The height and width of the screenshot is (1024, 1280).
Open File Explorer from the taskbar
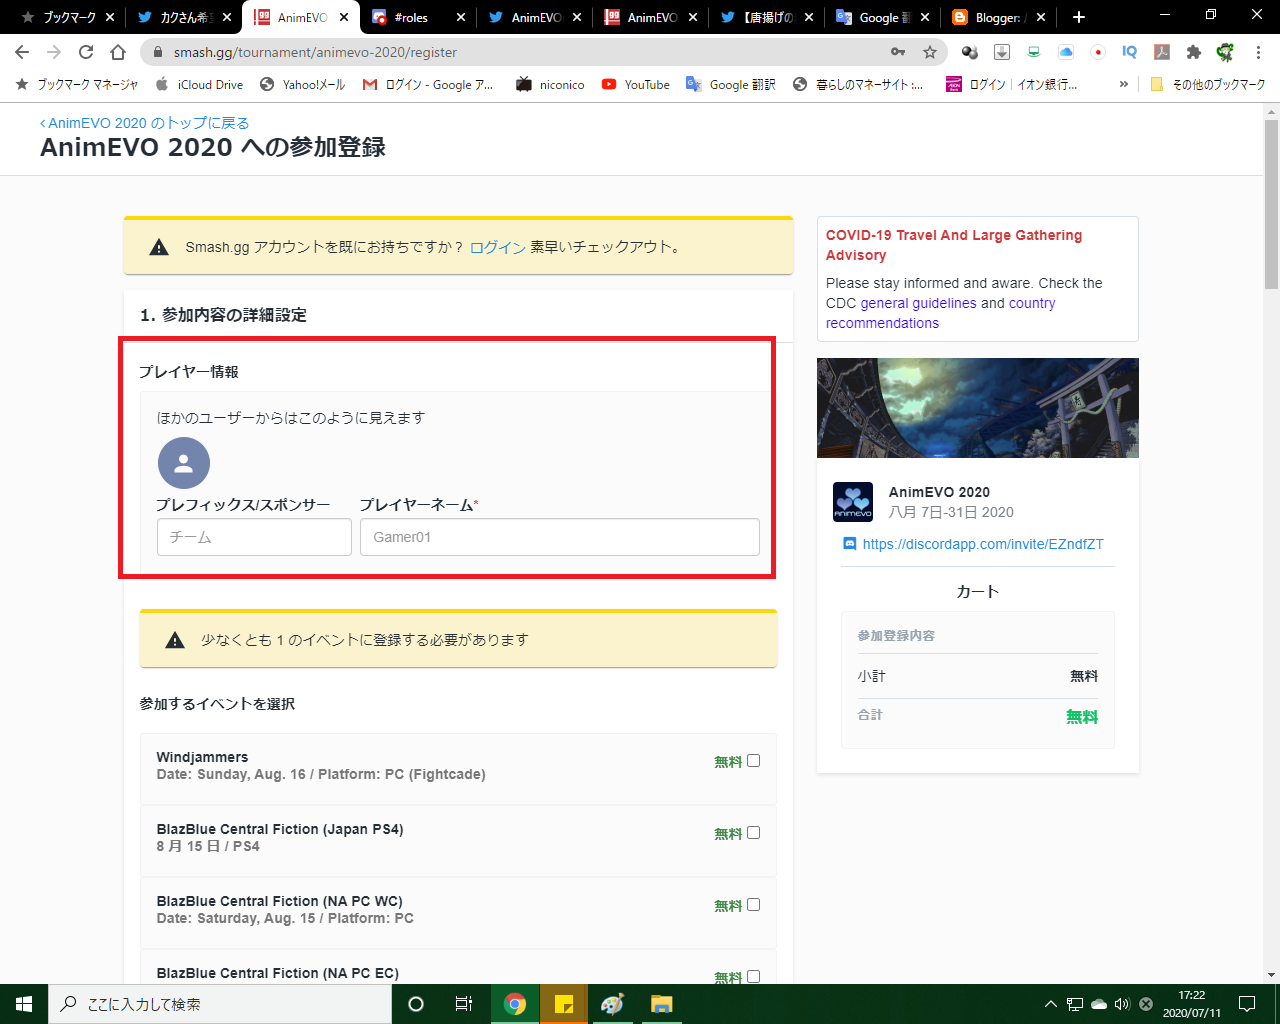tap(661, 1004)
